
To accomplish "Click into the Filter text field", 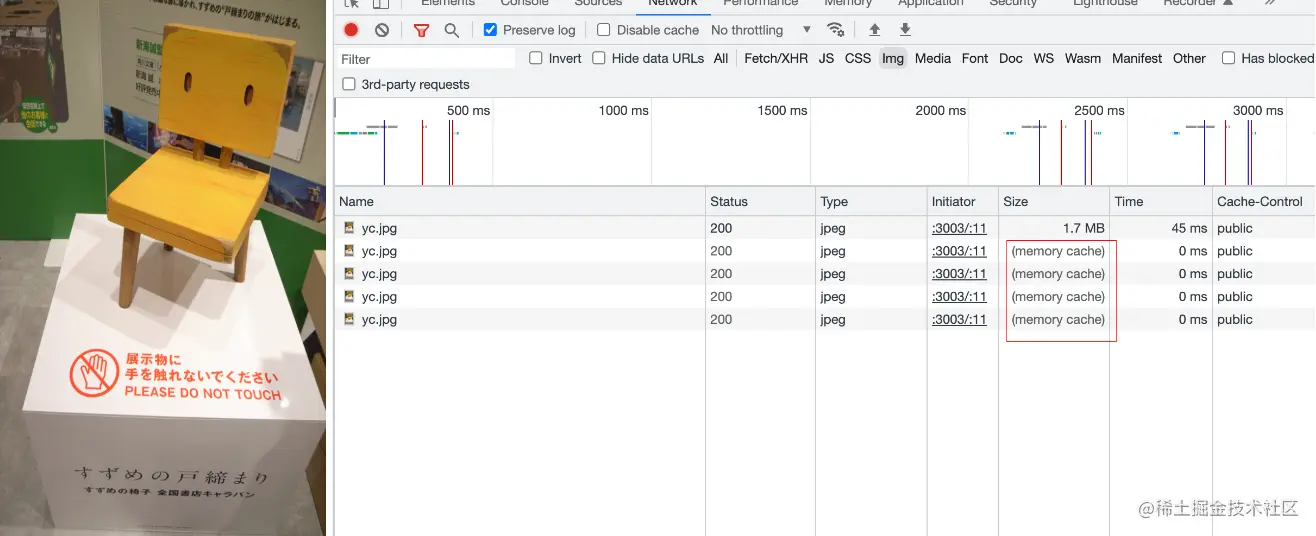I will click(x=426, y=59).
